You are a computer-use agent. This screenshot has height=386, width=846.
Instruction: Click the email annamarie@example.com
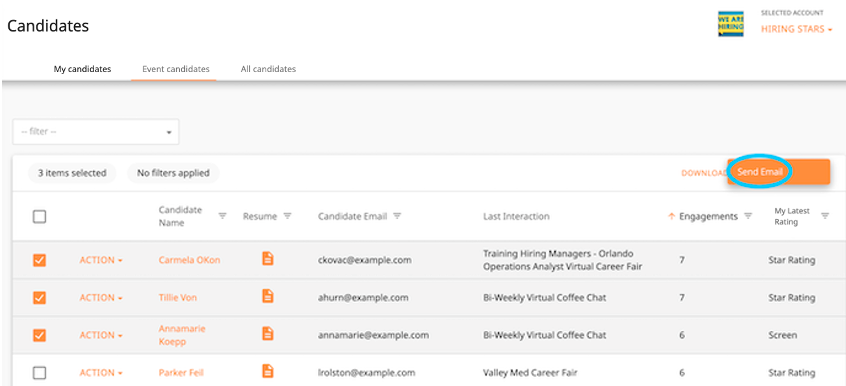point(373,335)
